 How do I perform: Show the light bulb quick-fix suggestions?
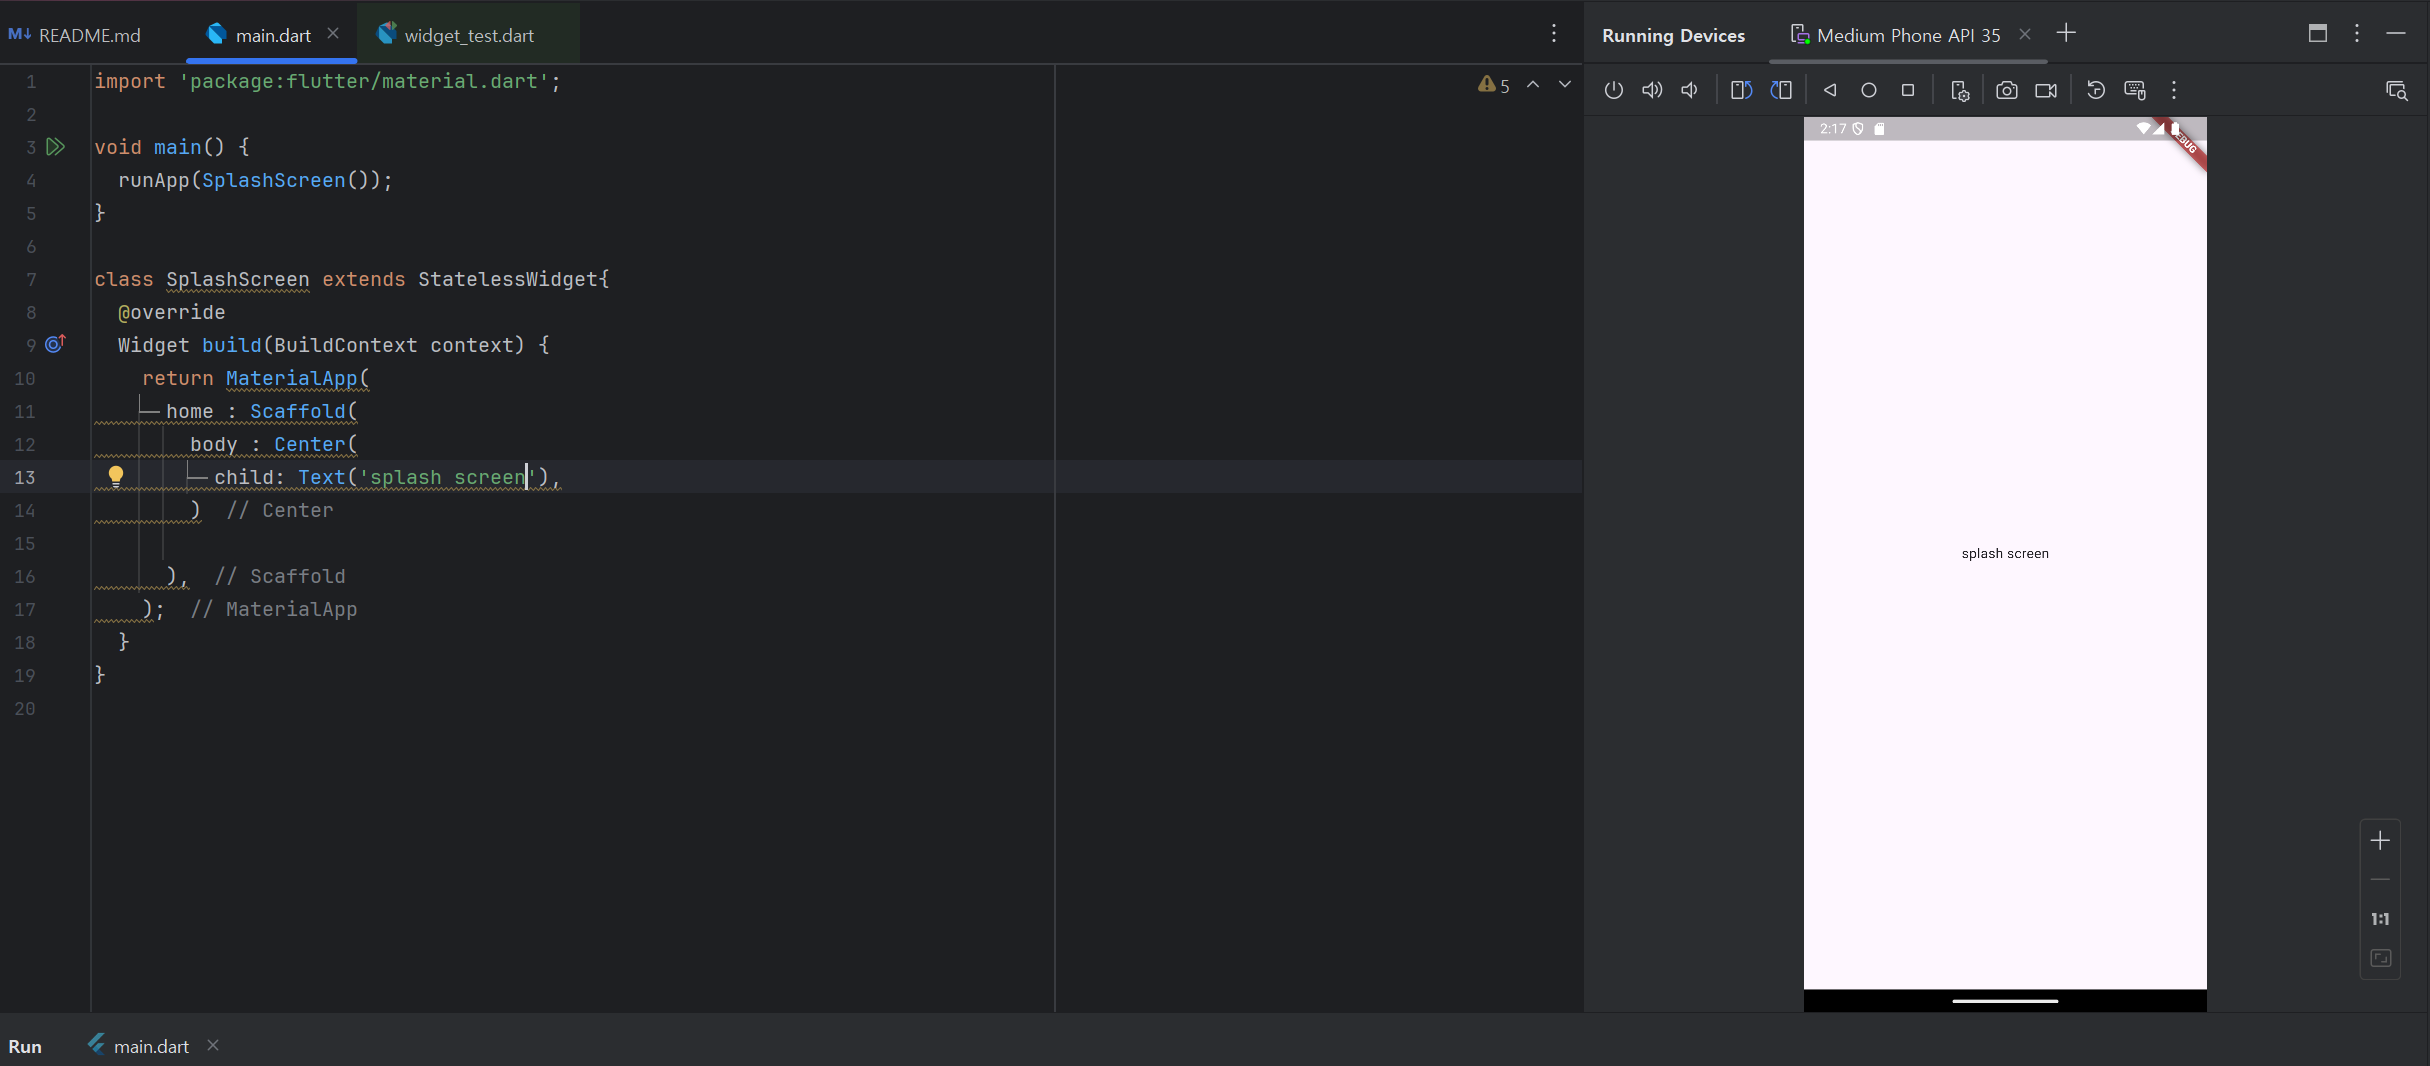(116, 476)
